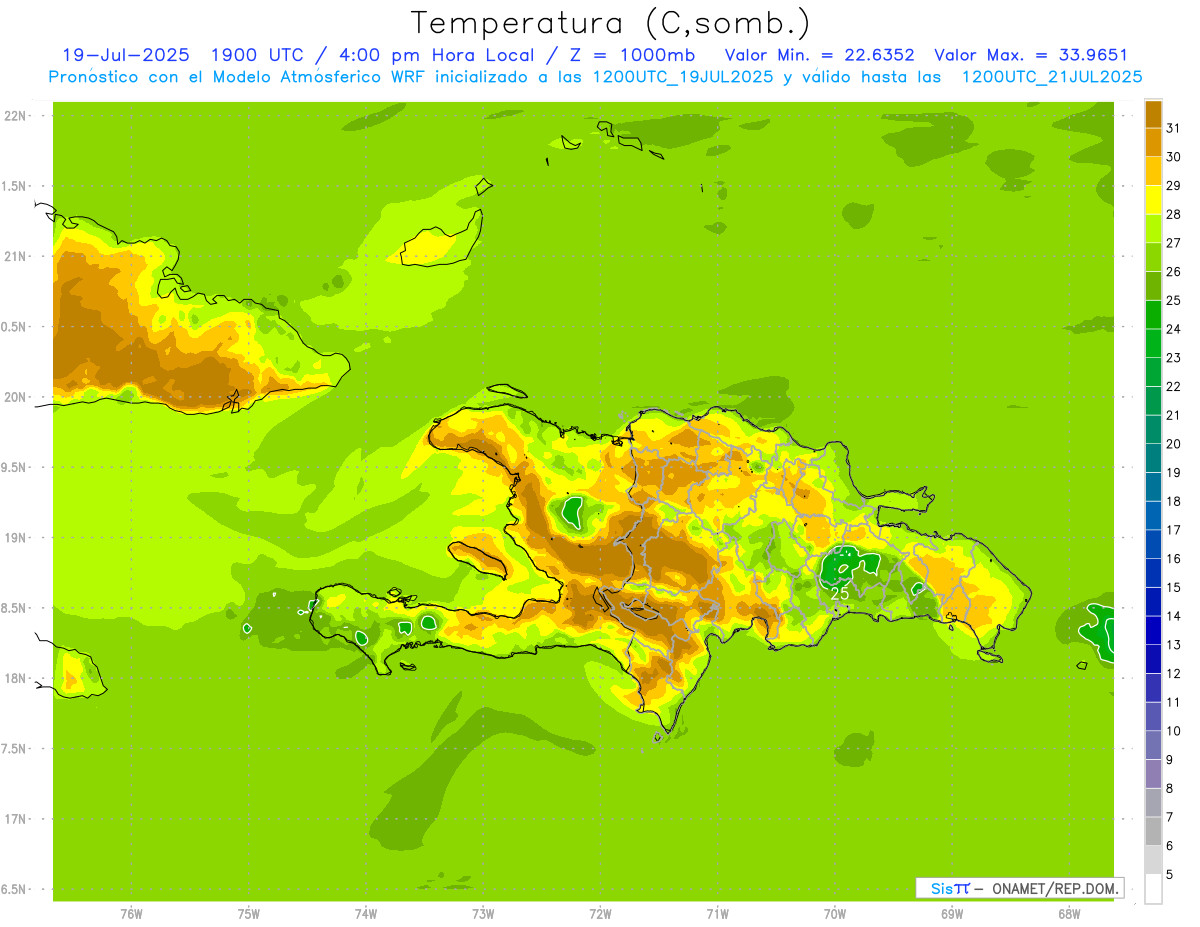Click the legend label "16"

click(1174, 559)
